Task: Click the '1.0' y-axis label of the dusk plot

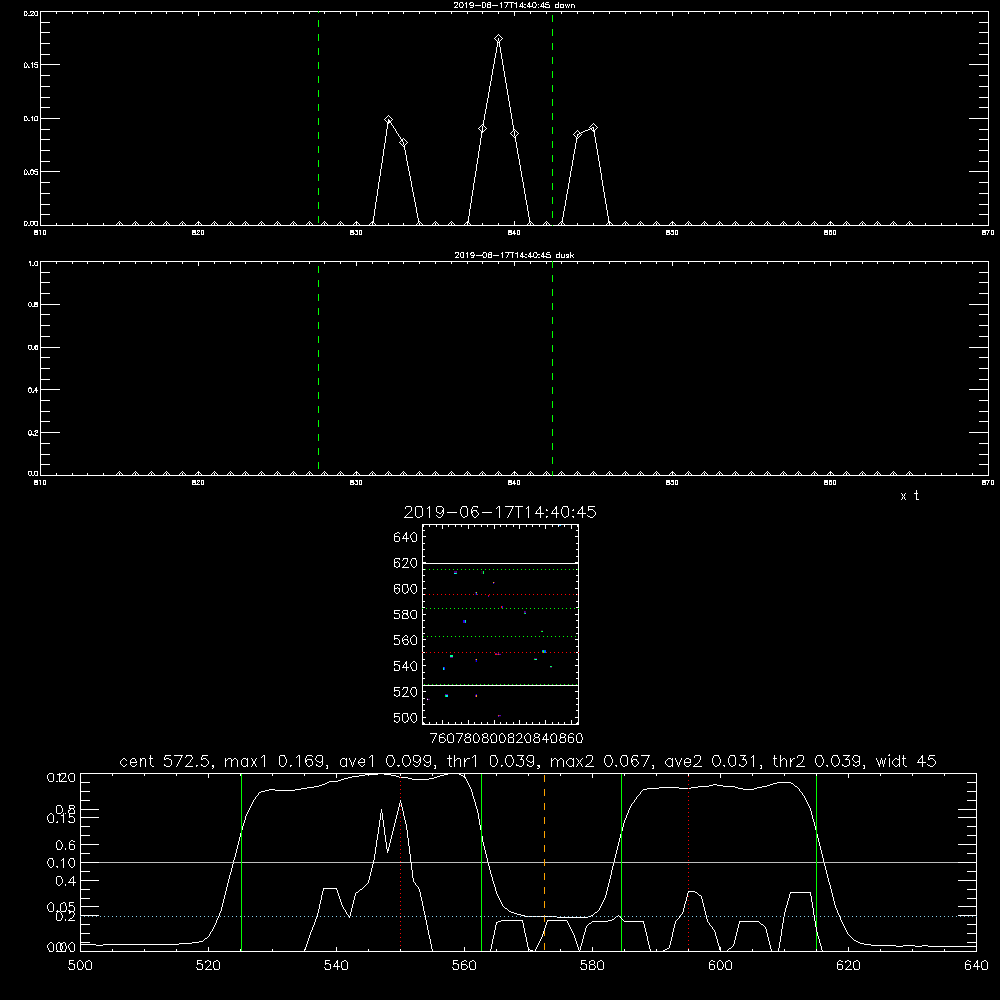Action: [33, 263]
